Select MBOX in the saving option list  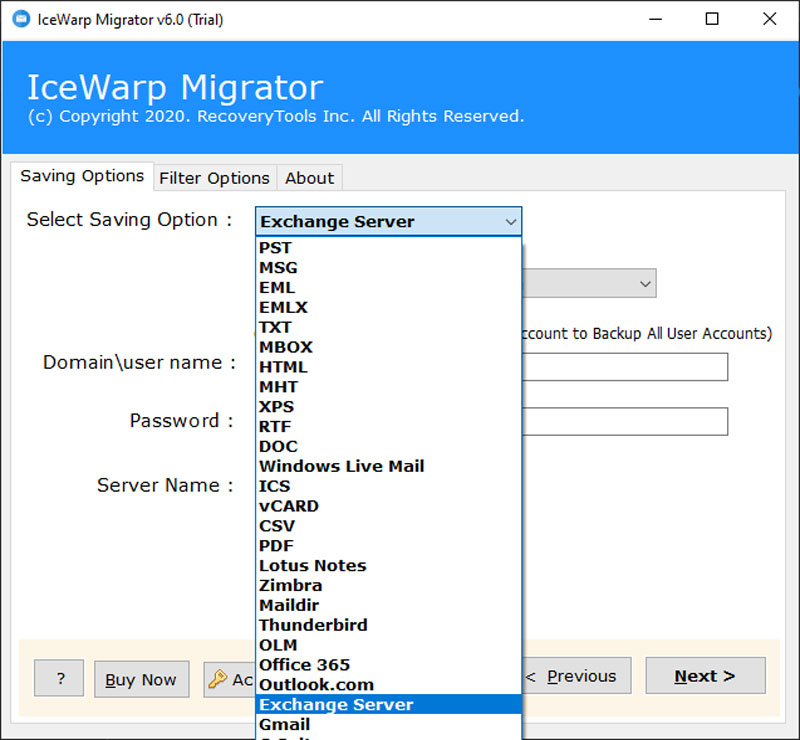388,347
